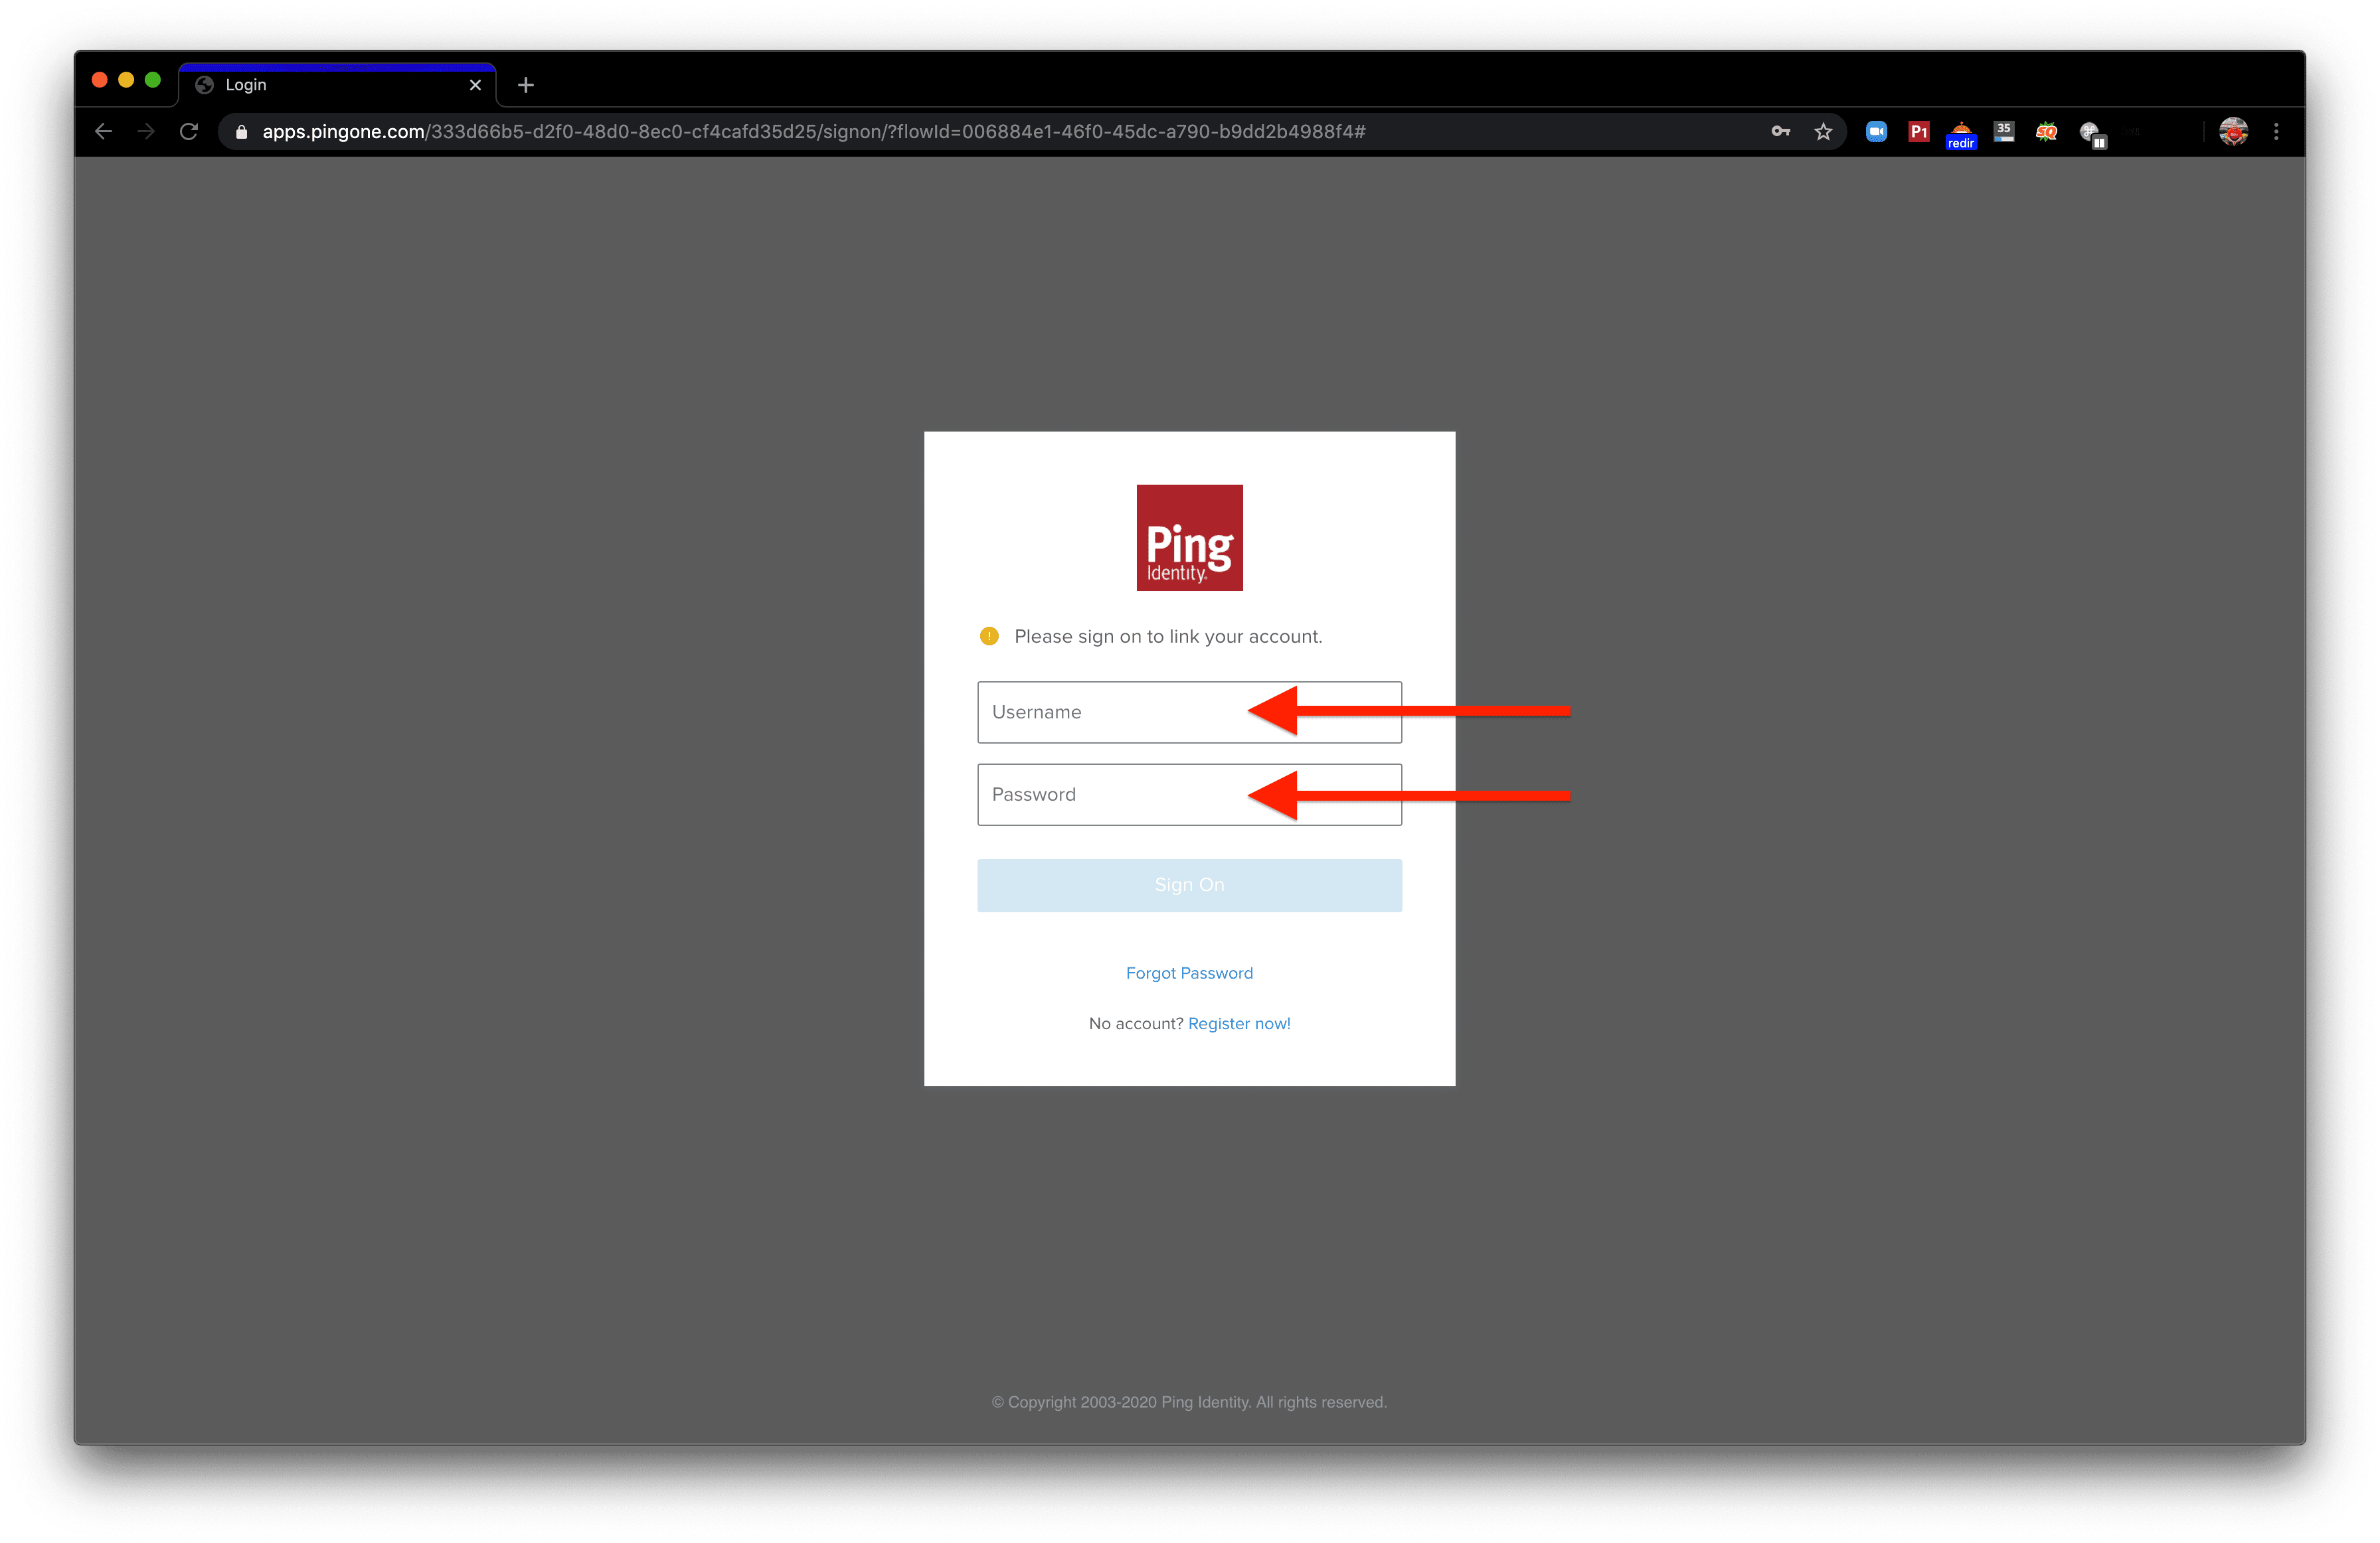The width and height of the screenshot is (2380, 1543).
Task: Click the Ping Identity logo
Action: point(1189,538)
